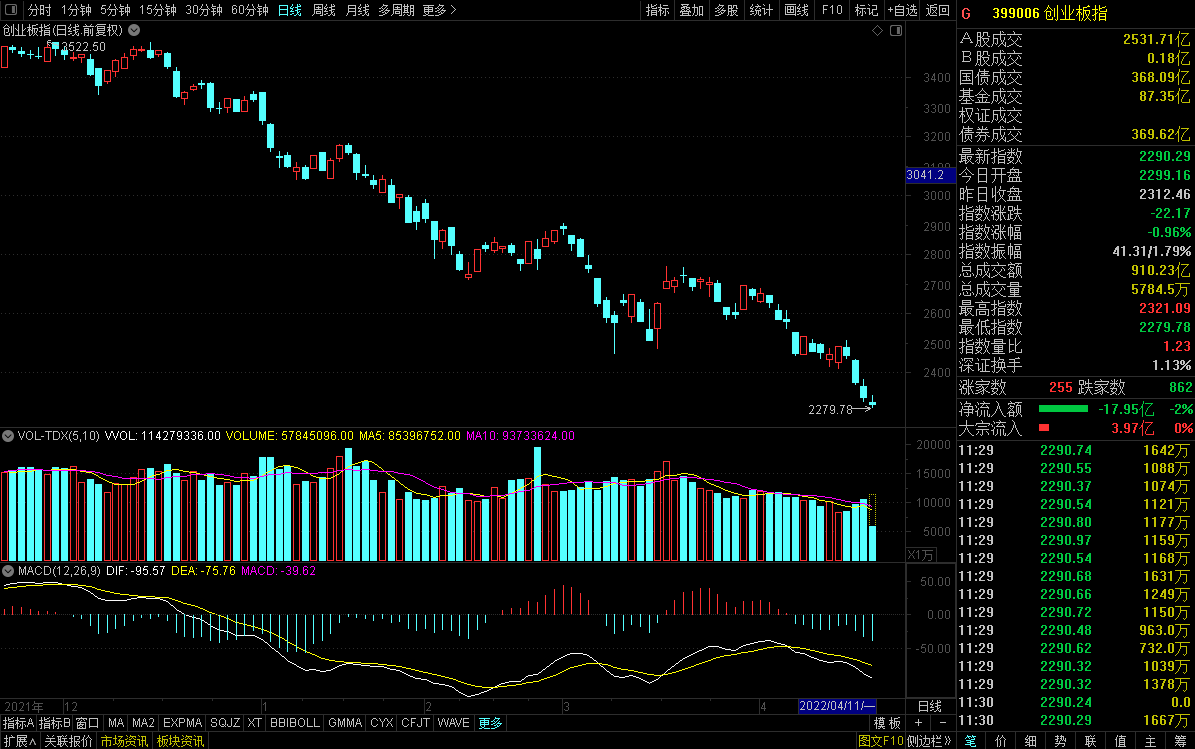Click the X1万 volume unit toggle
This screenshot has width=1195, height=749.
point(921,555)
